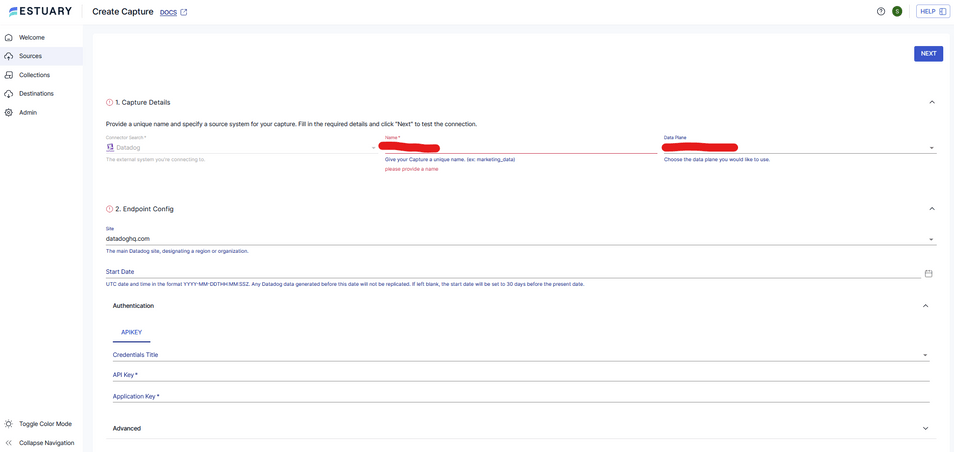Click the Welcome home icon in sidebar

pyautogui.click(x=9, y=38)
